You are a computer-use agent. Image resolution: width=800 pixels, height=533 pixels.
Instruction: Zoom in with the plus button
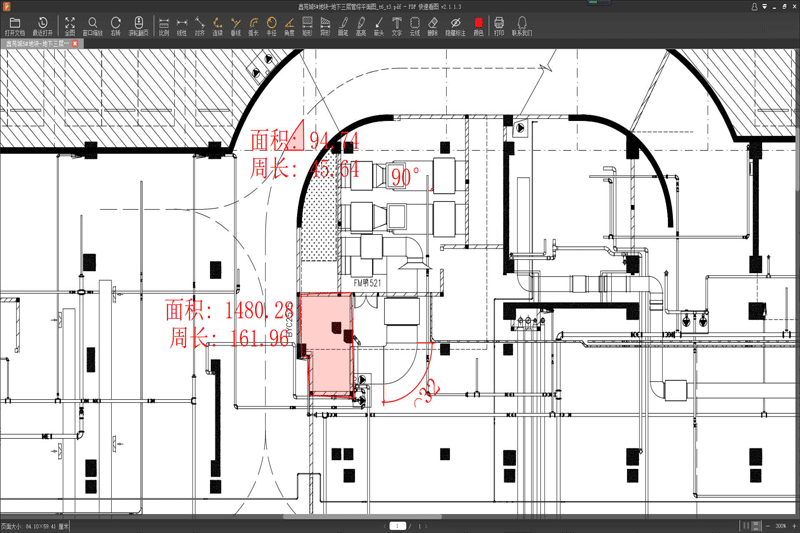(794, 526)
